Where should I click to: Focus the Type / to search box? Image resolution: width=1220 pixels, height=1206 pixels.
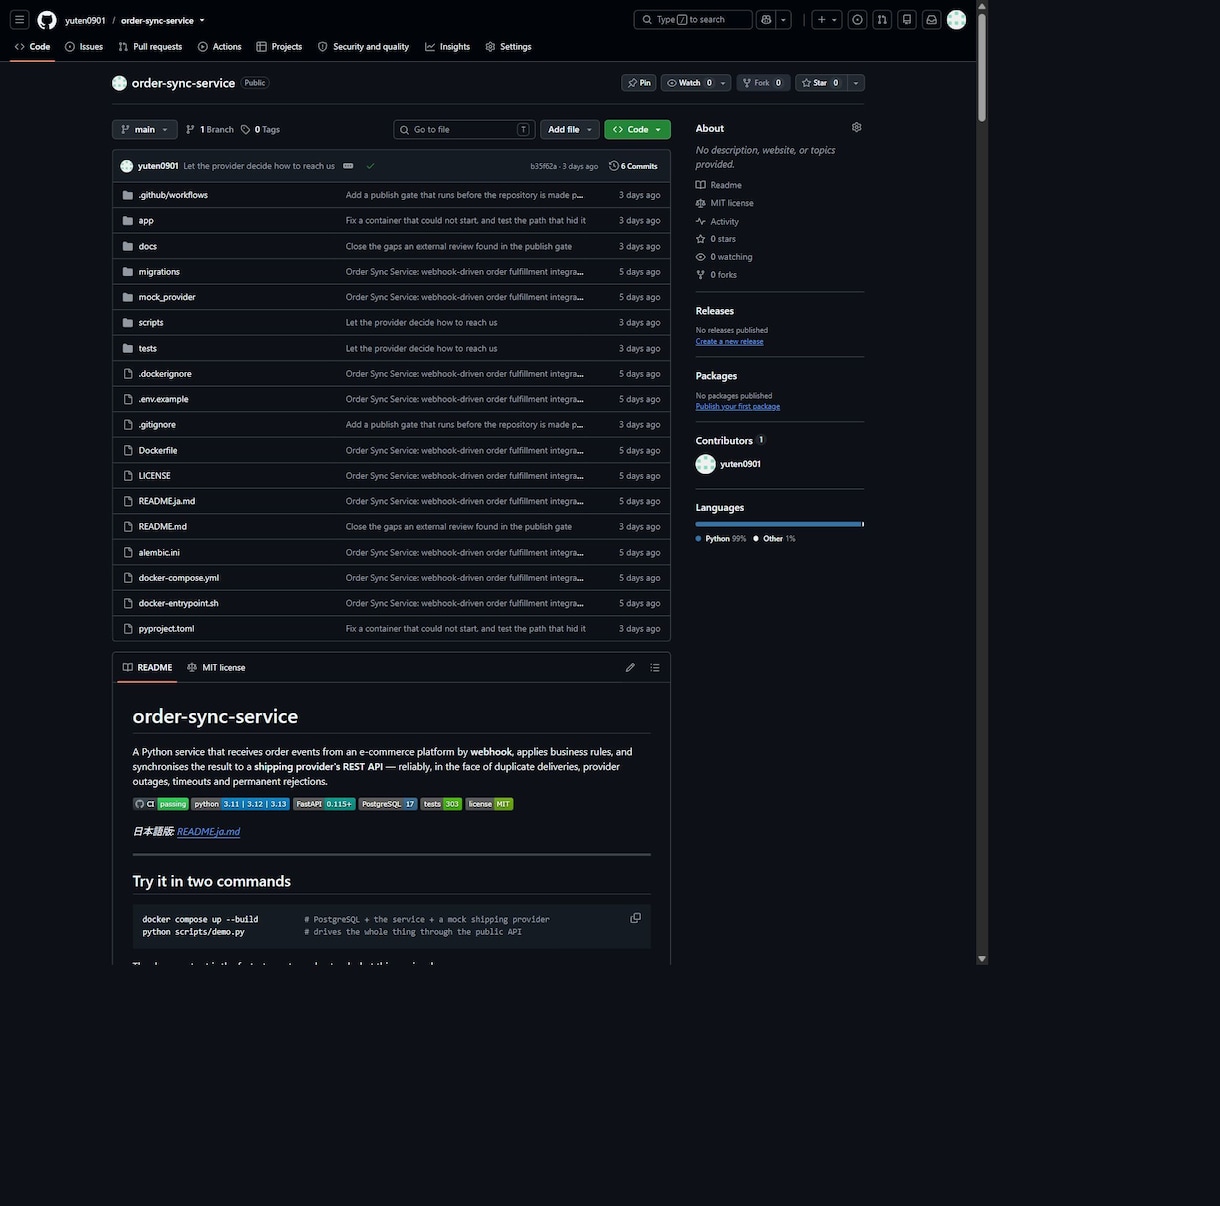pyautogui.click(x=693, y=19)
